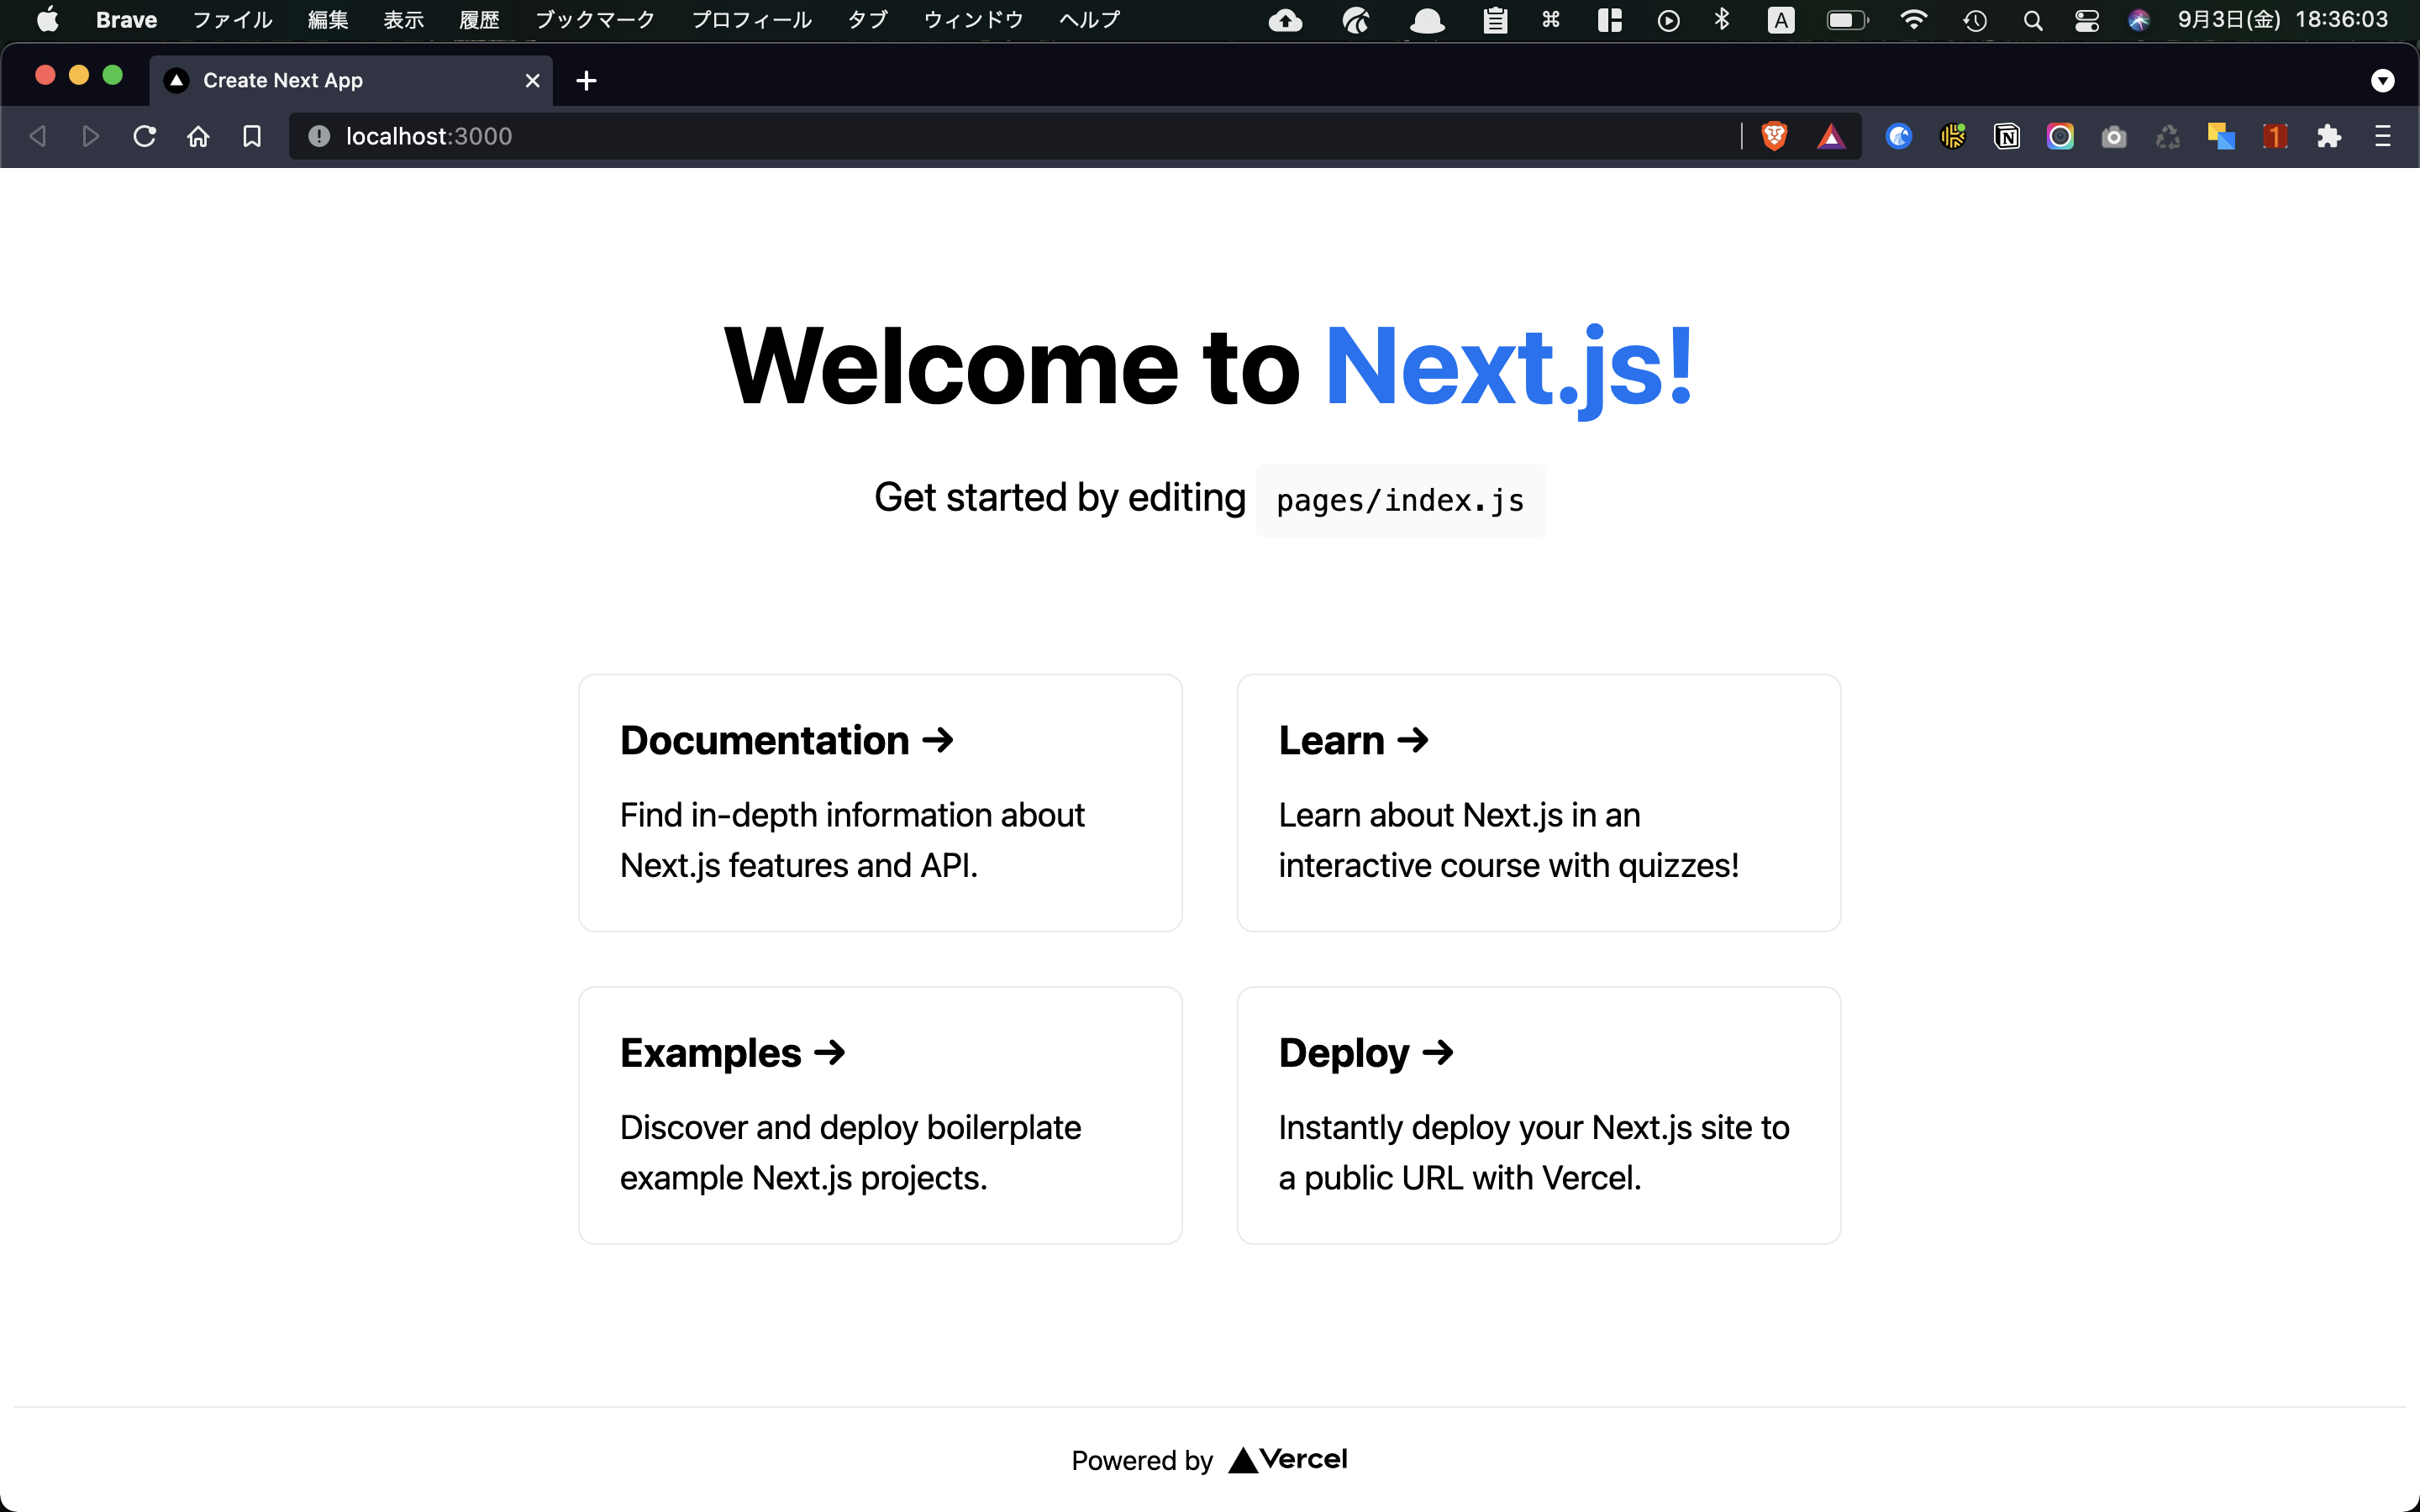Image resolution: width=2420 pixels, height=1512 pixels.
Task: Open a new tab with plus button
Action: [x=587, y=81]
